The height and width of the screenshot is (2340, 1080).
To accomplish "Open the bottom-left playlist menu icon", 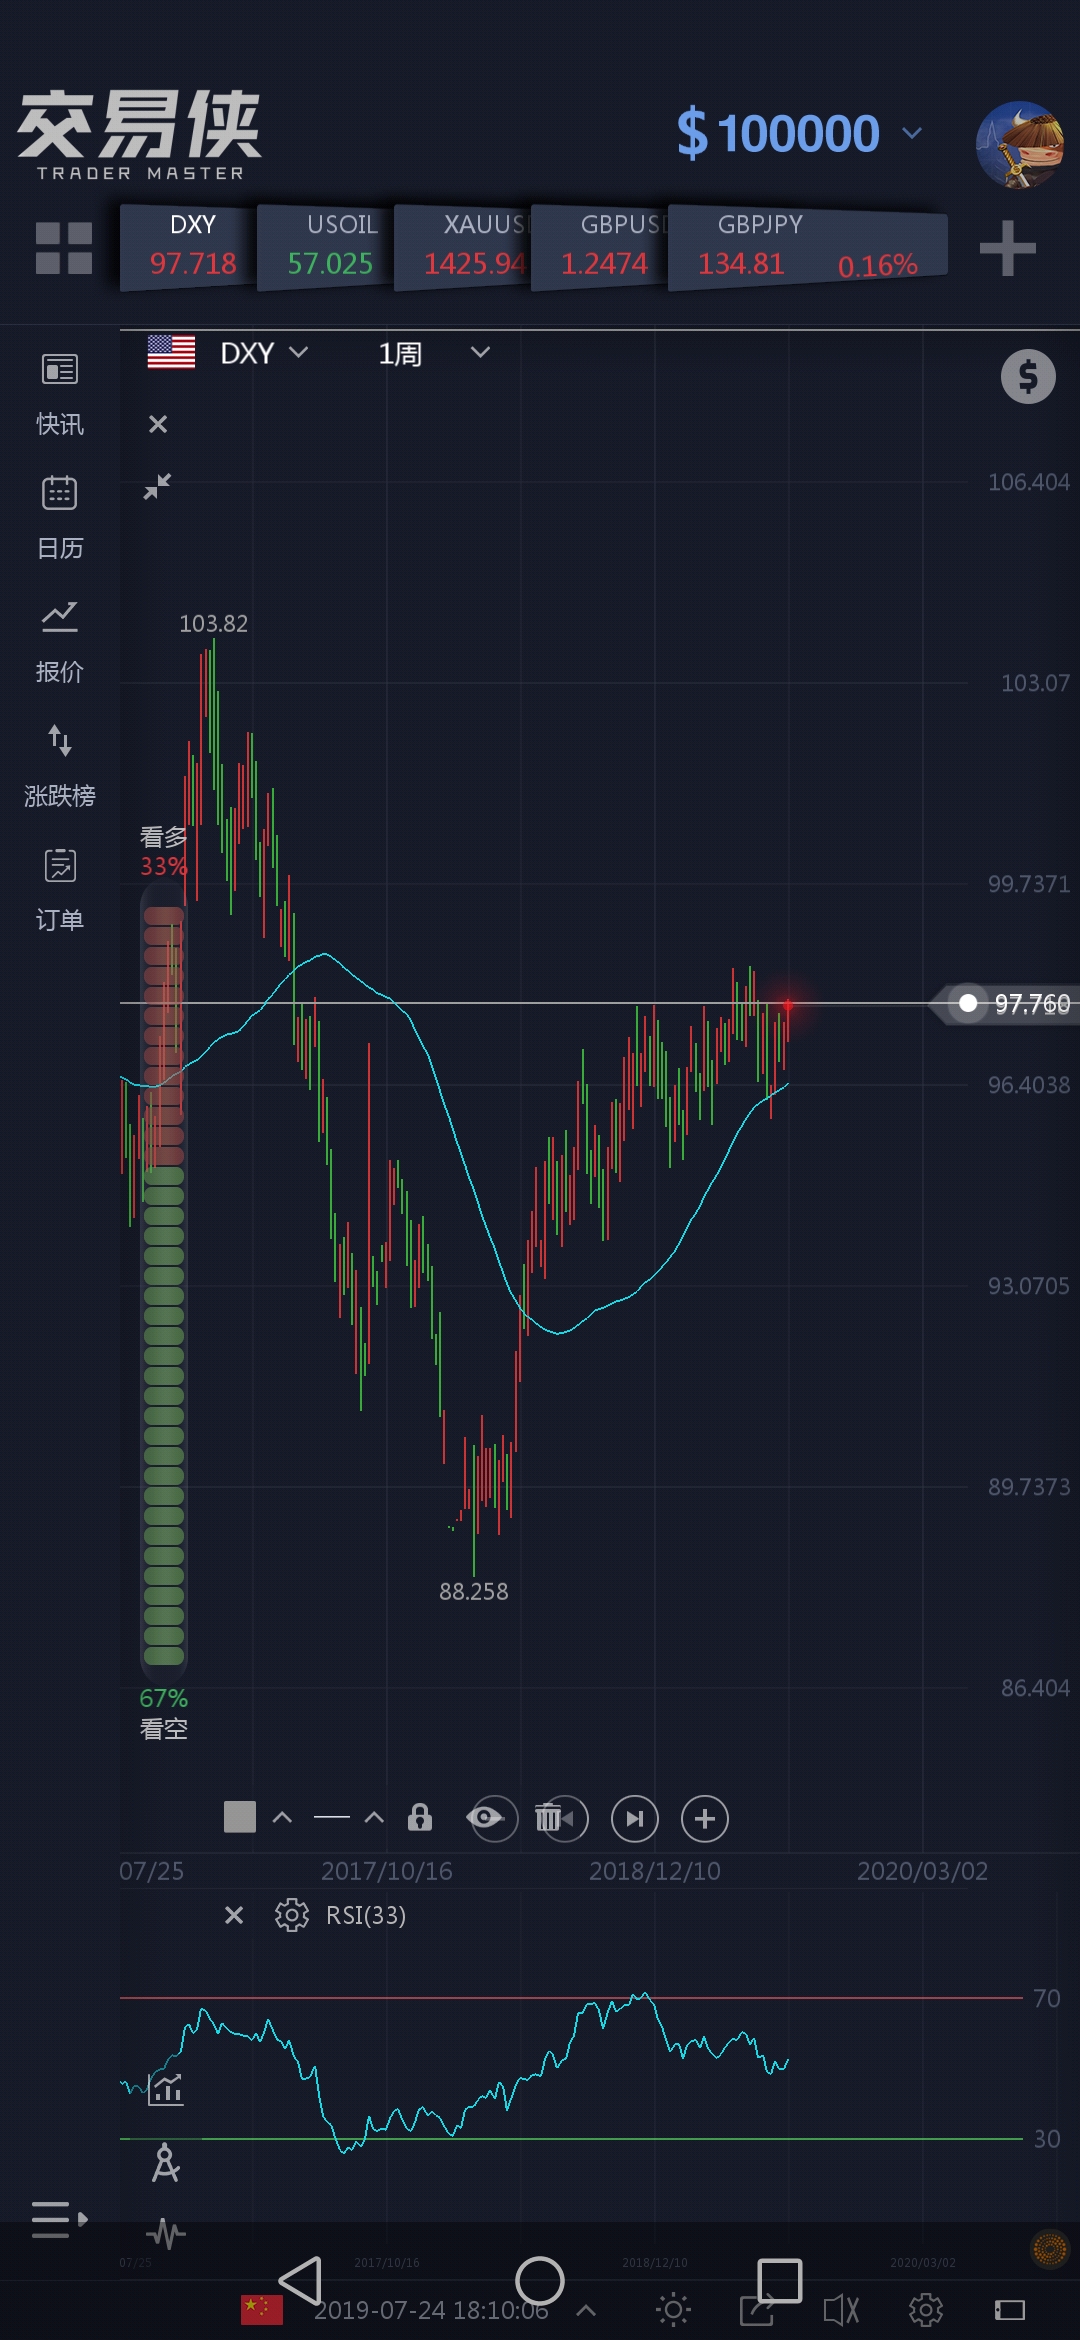I will [60, 2219].
